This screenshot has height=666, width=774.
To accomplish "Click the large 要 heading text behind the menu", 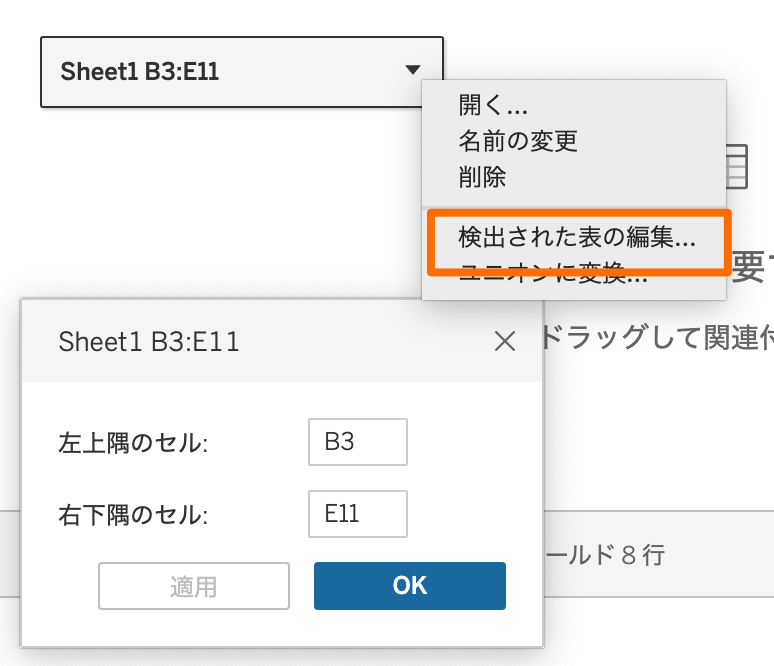I will [x=752, y=266].
